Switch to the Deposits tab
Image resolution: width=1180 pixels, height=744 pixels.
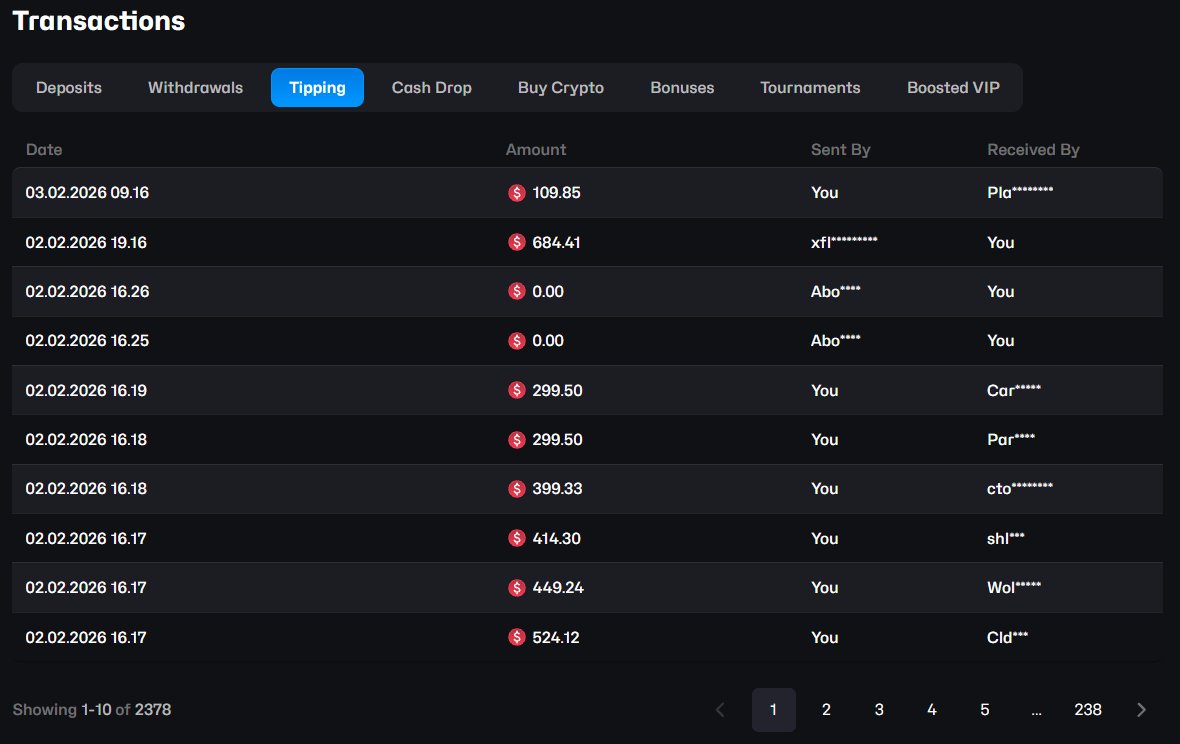[x=68, y=88]
